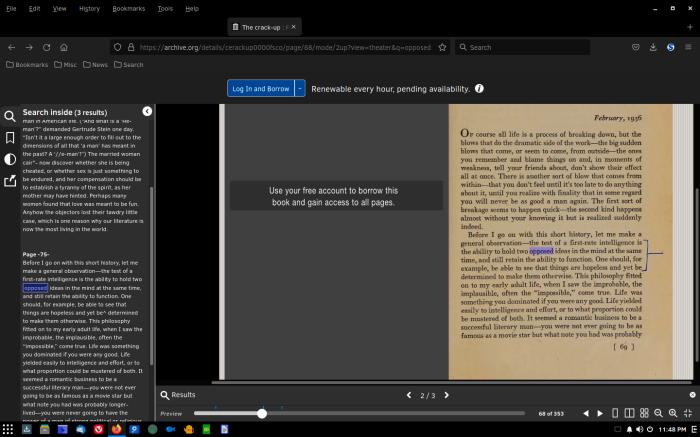Go to the previous search result
Image resolution: width=700 pixels, height=437 pixels.
pyautogui.click(x=408, y=395)
